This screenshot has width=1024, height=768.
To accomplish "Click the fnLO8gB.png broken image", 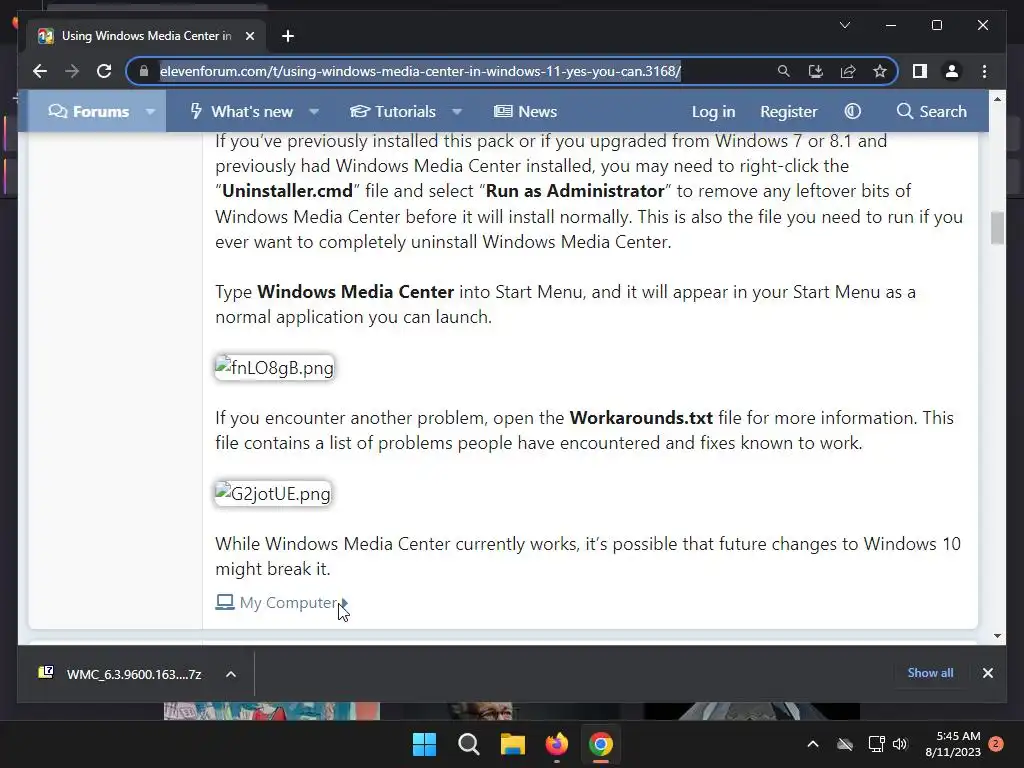I will (274, 368).
